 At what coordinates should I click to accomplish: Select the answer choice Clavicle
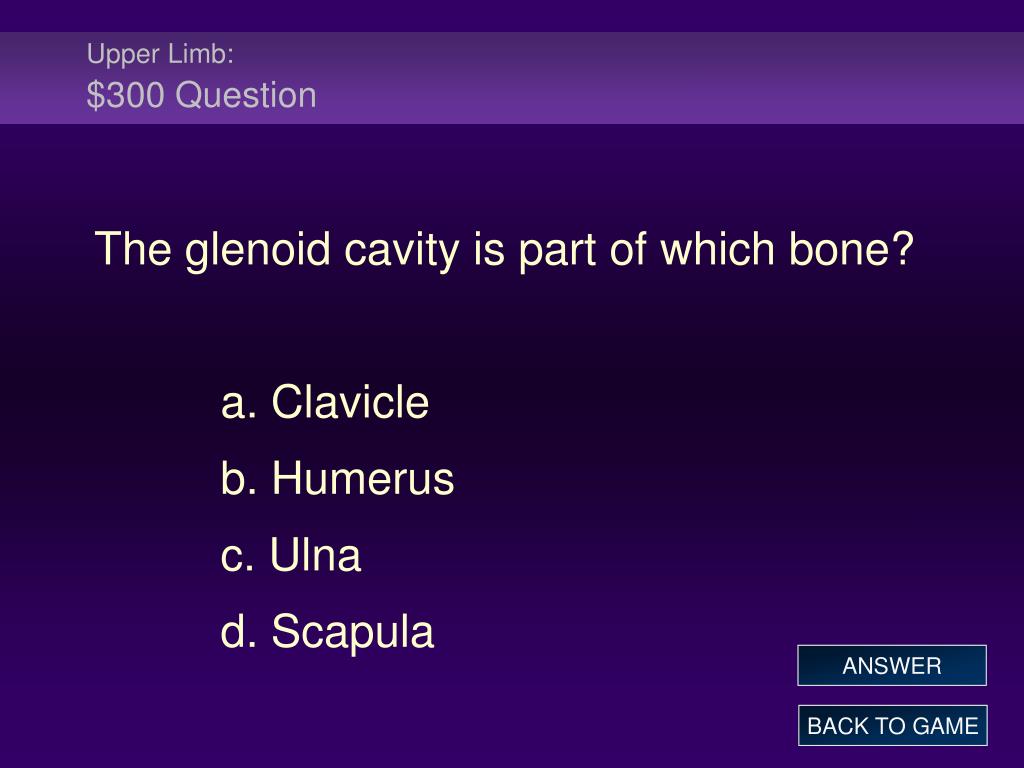[x=350, y=401]
